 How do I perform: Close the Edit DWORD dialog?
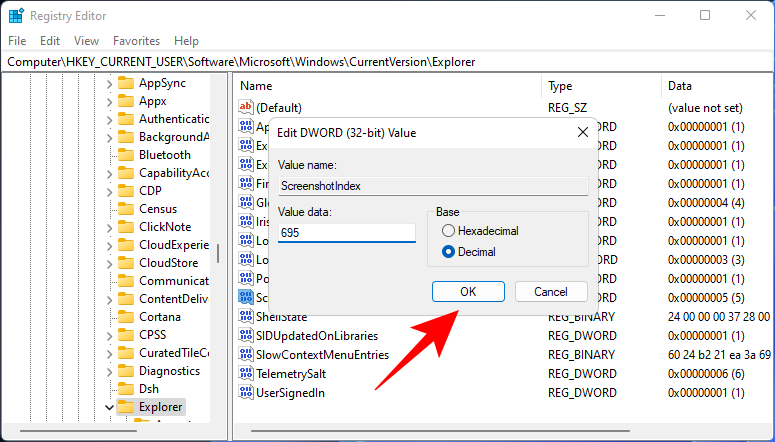(x=582, y=132)
